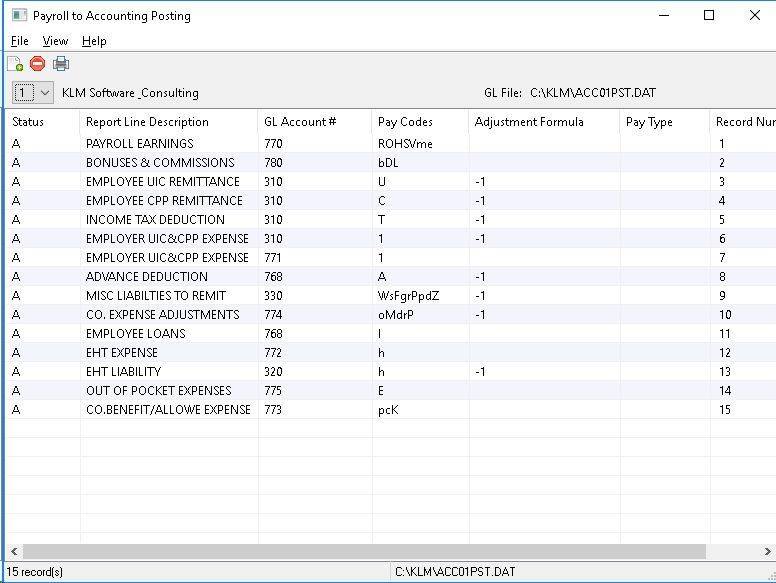Image resolution: width=776 pixels, height=583 pixels.
Task: Click the horizontal scrollbar thumb
Action: tap(364, 551)
